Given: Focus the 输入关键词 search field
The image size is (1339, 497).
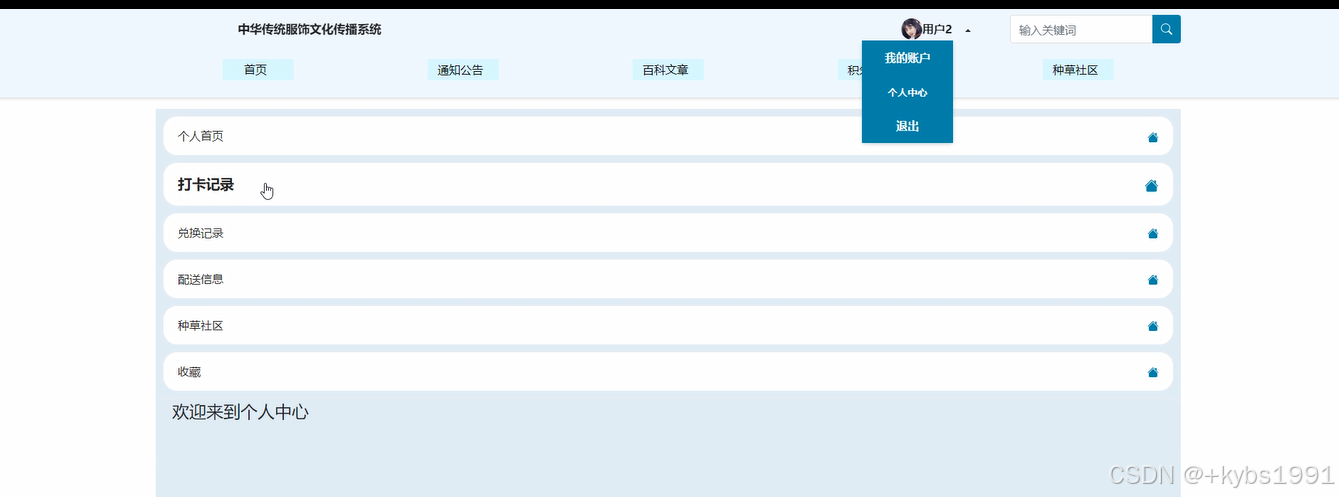Looking at the screenshot, I should pyautogui.click(x=1081, y=29).
